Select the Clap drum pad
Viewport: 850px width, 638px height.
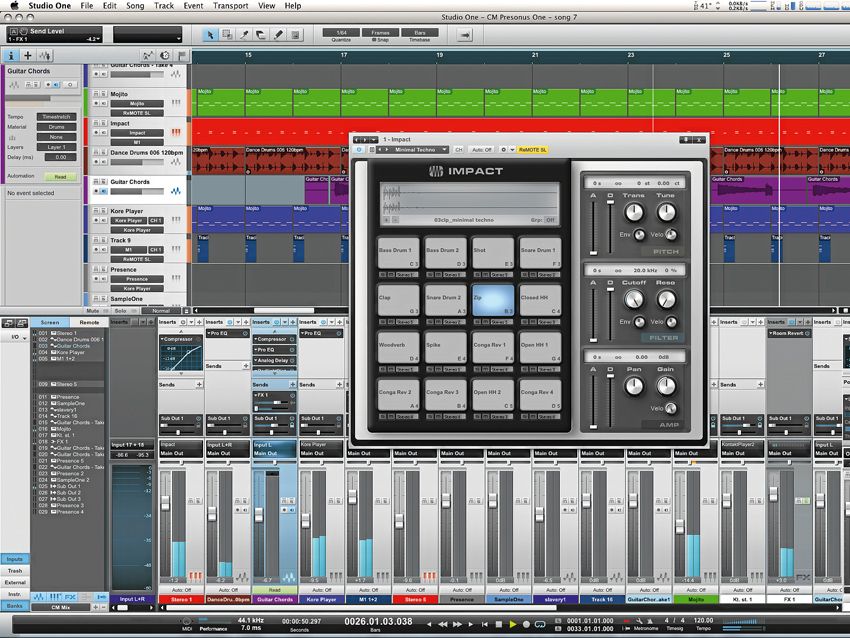pos(398,298)
